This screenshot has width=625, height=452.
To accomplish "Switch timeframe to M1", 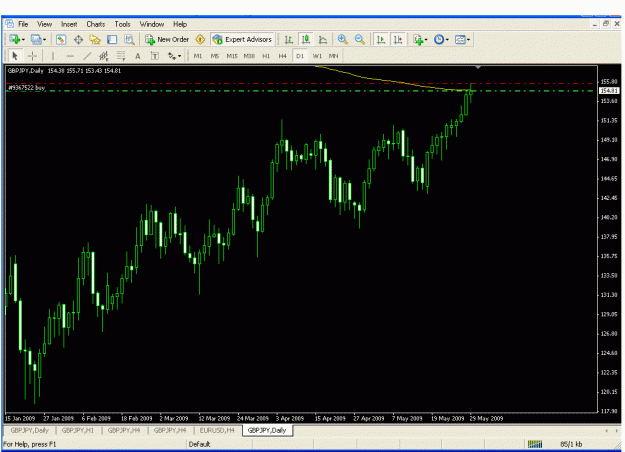I will click(x=198, y=56).
